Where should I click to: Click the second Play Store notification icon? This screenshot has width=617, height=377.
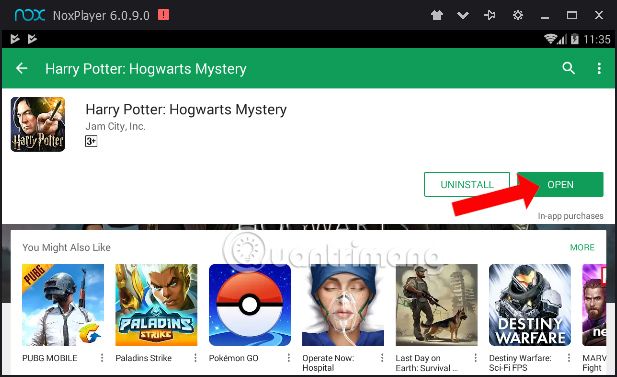click(x=32, y=39)
